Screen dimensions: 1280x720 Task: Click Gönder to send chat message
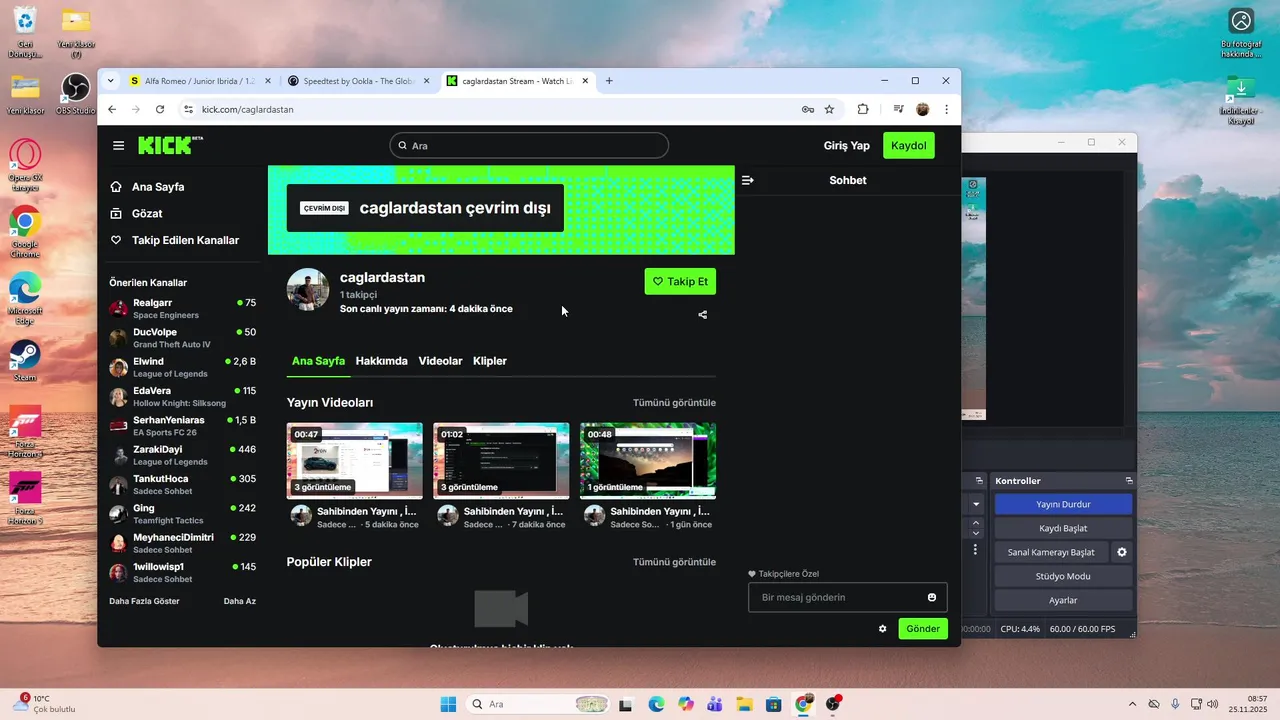923,629
